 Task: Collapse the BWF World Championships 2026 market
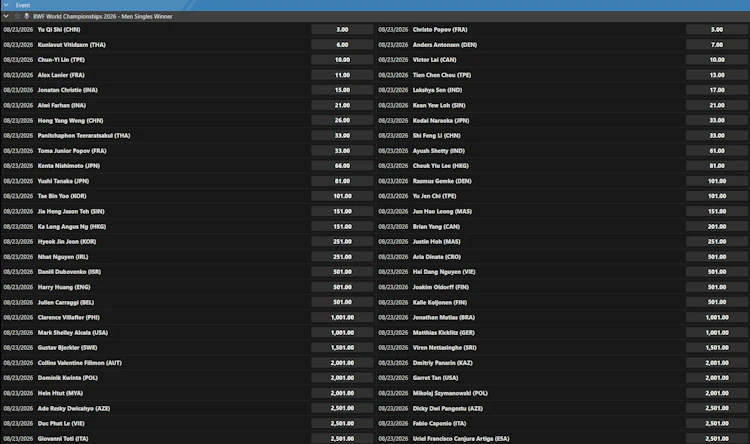click(x=6, y=16)
